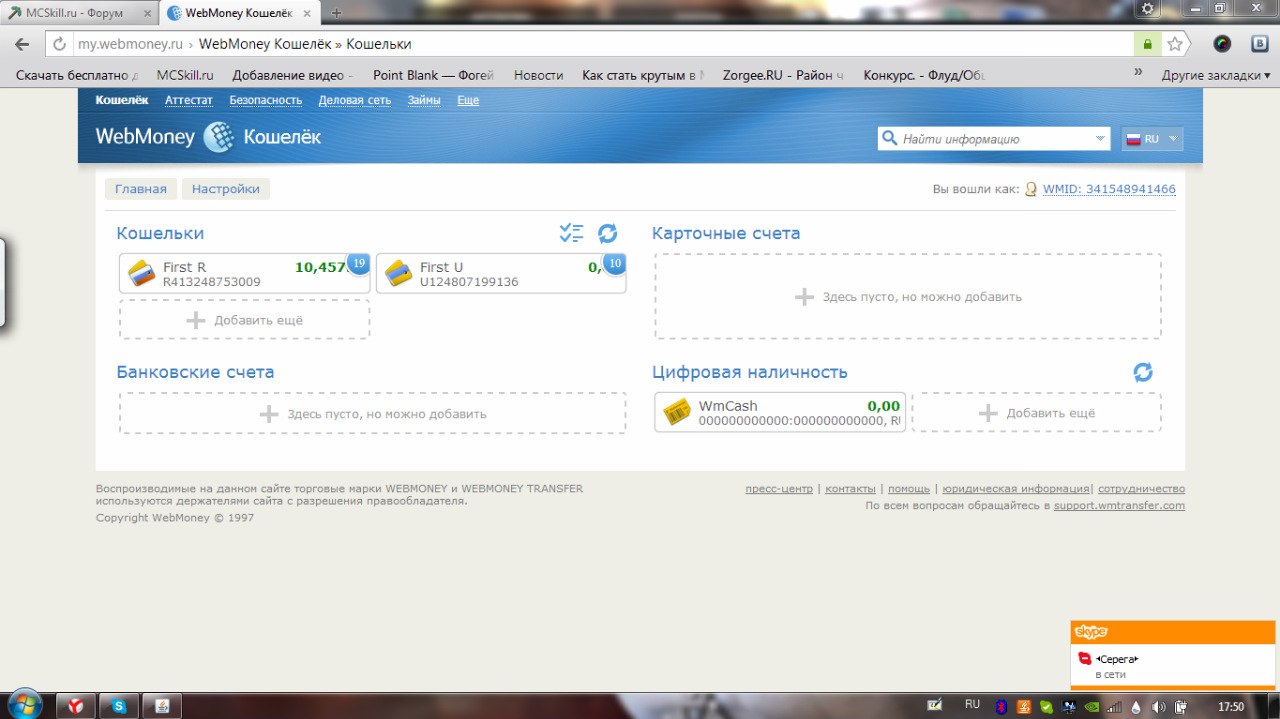Click the WebMoney globe logo
Viewport: 1280px width, 719px height.
(x=218, y=137)
